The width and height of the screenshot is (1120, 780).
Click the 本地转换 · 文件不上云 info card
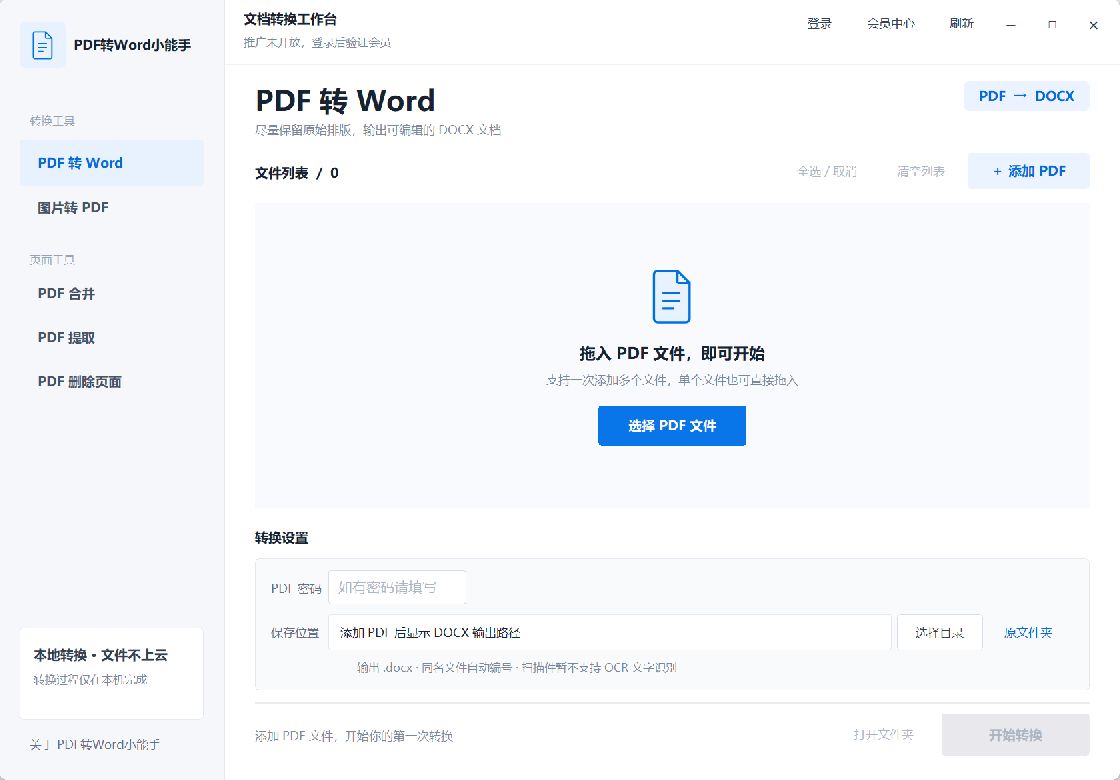(x=111, y=673)
